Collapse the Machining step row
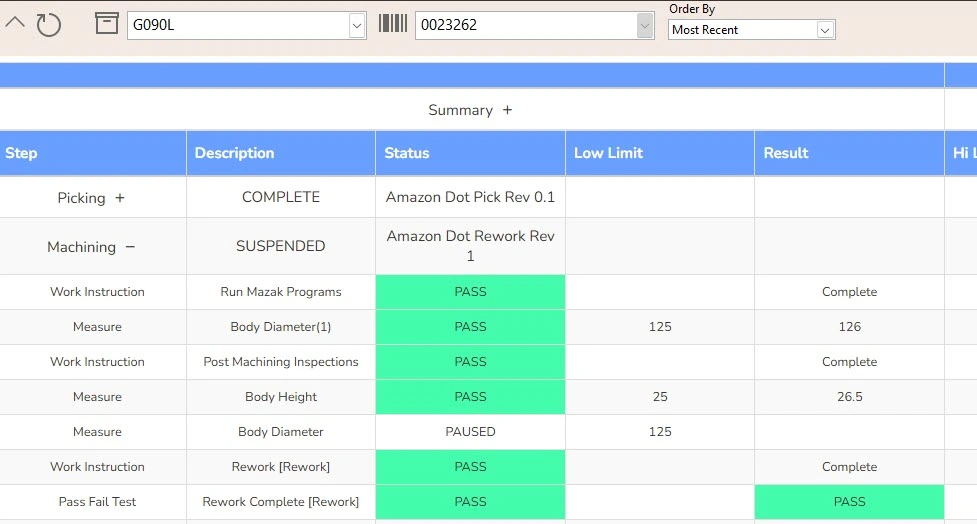The width and height of the screenshot is (977, 524). 130,247
